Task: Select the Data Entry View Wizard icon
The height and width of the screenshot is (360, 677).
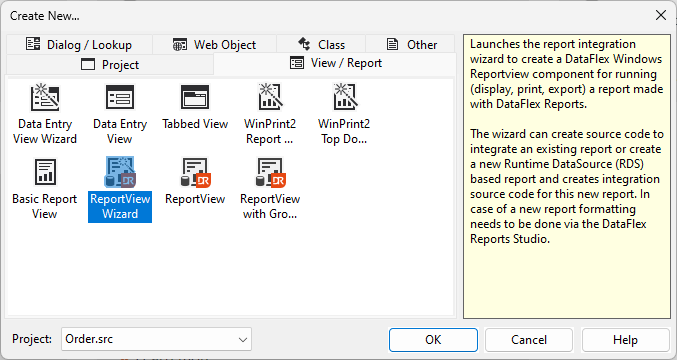Action: click(45, 97)
